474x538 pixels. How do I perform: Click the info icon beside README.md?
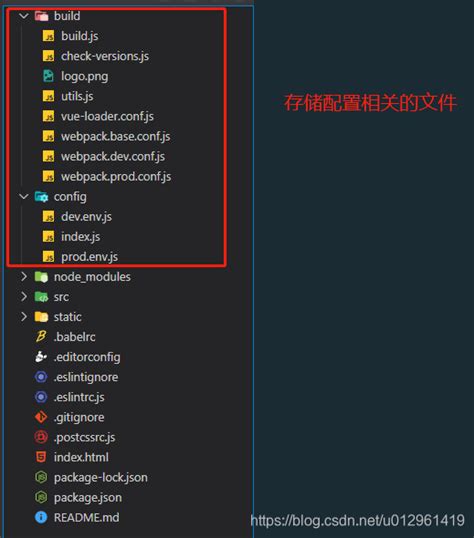tap(41, 517)
